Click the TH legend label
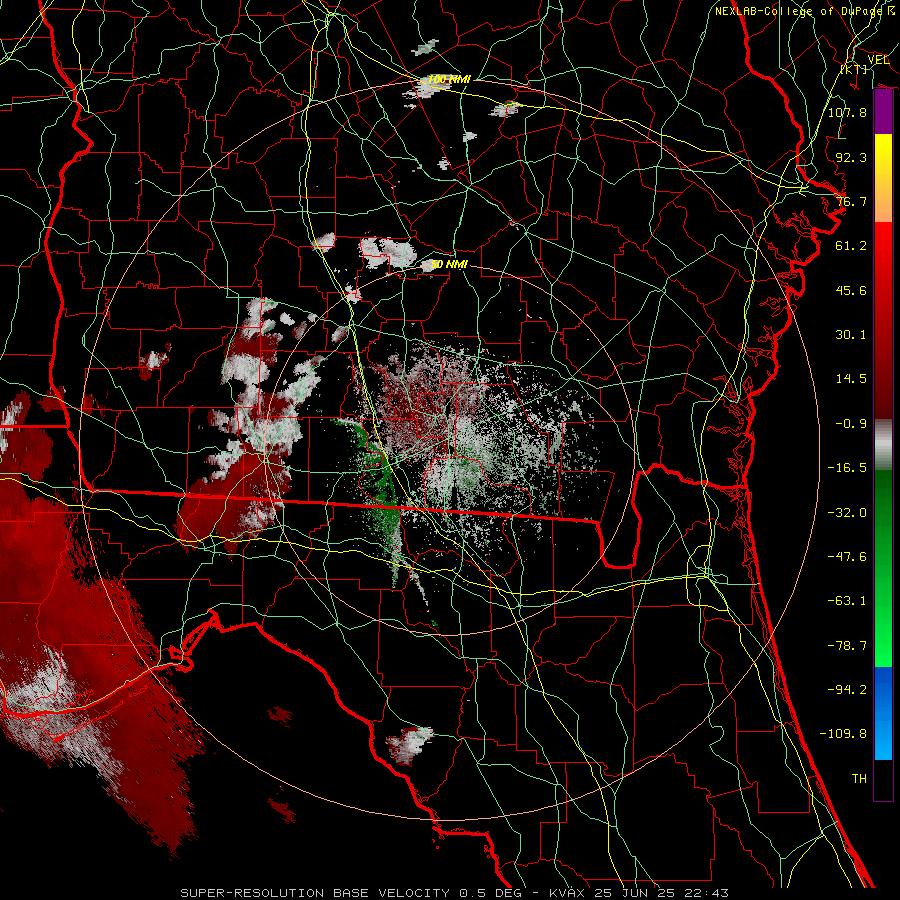The image size is (900, 900). 859,779
